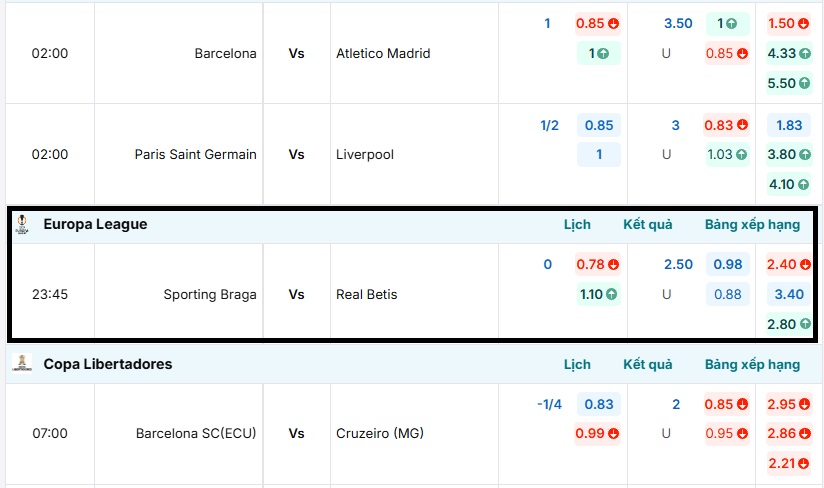Pick the 3.40 draw odds for Braga match
This screenshot has width=824, height=488.
point(788,295)
